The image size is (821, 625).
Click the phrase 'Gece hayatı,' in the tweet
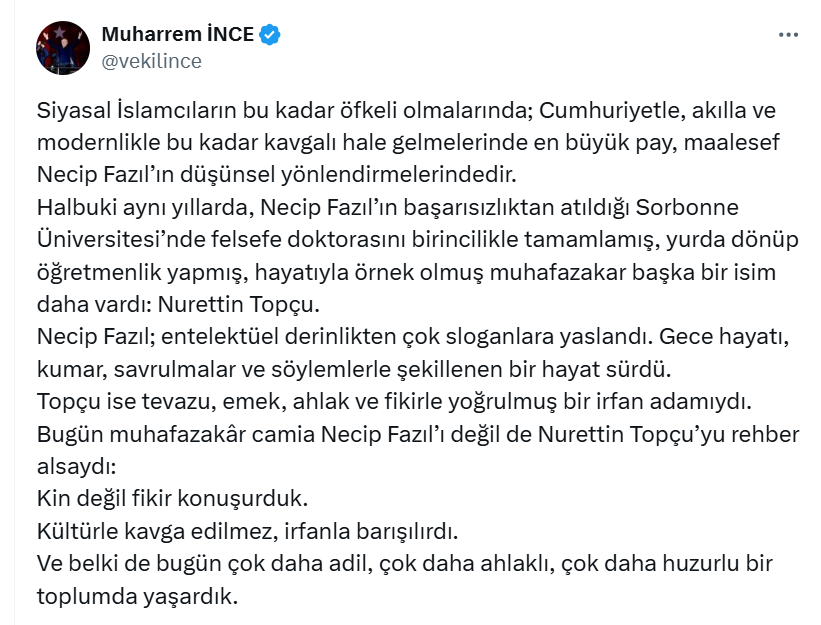[x=724, y=337]
